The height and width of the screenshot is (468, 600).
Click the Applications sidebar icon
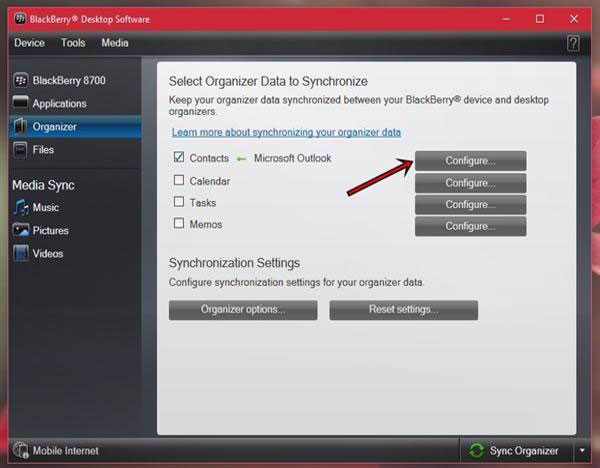[x=21, y=103]
